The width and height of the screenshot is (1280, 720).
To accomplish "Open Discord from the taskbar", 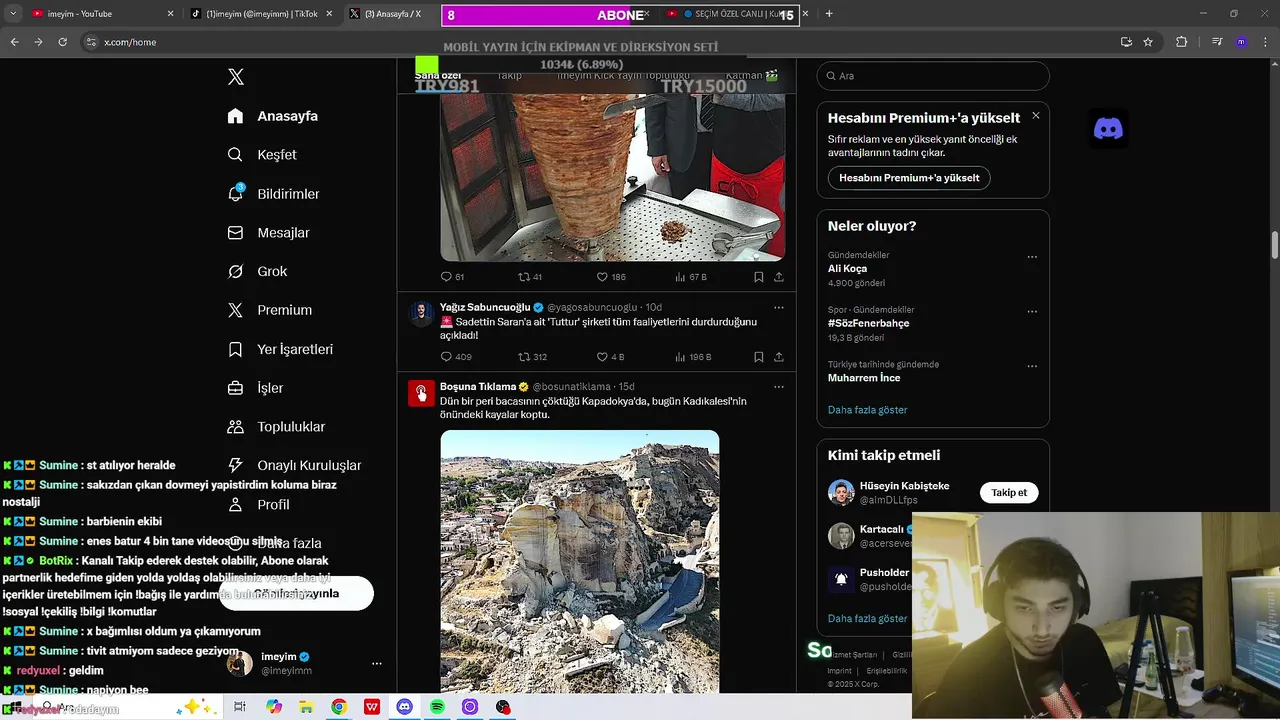I will [404, 707].
